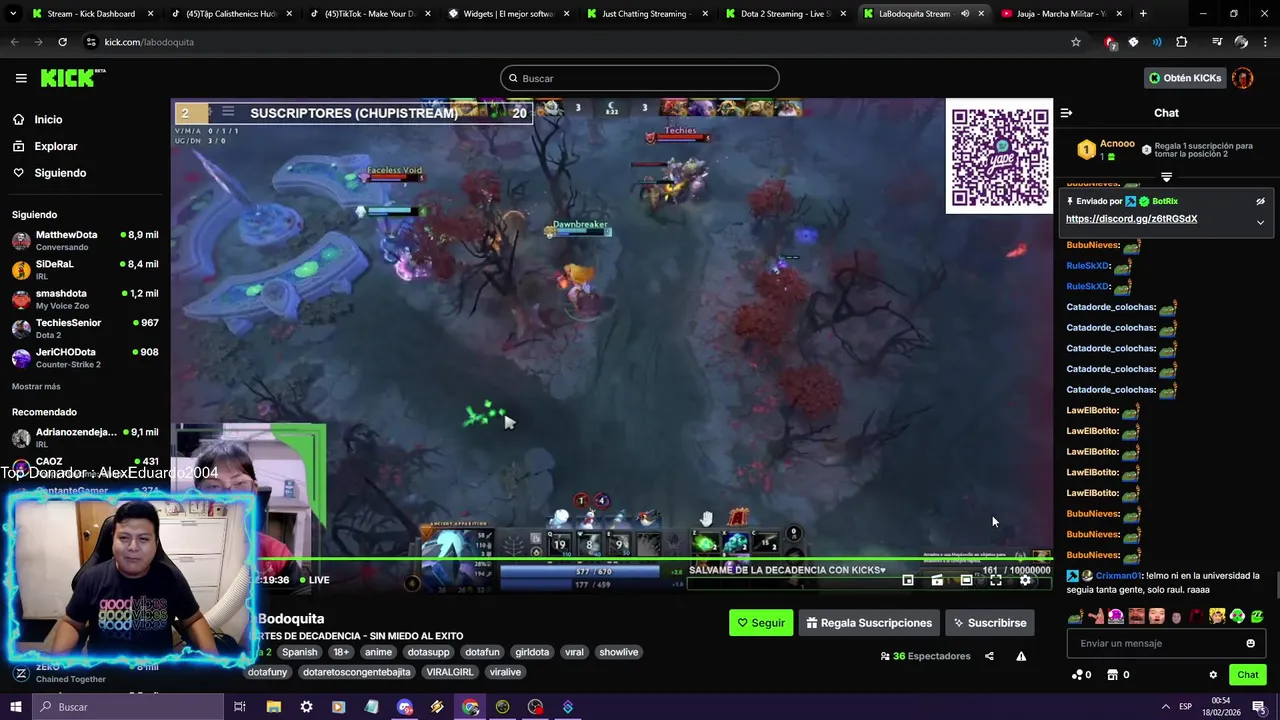Toggle the Kick sidebar hamburger menu
1280x720 pixels.
point(21,78)
